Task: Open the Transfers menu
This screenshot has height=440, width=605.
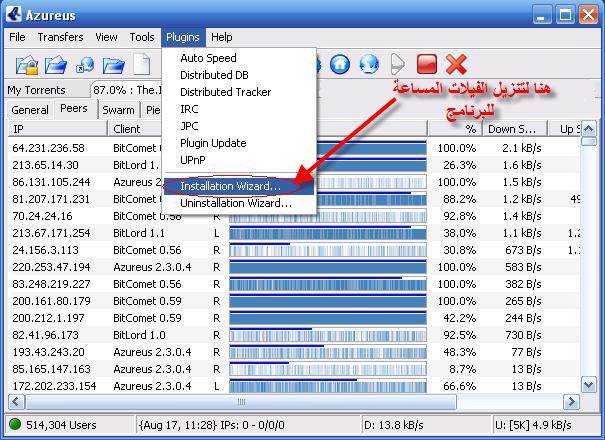Action: point(61,37)
